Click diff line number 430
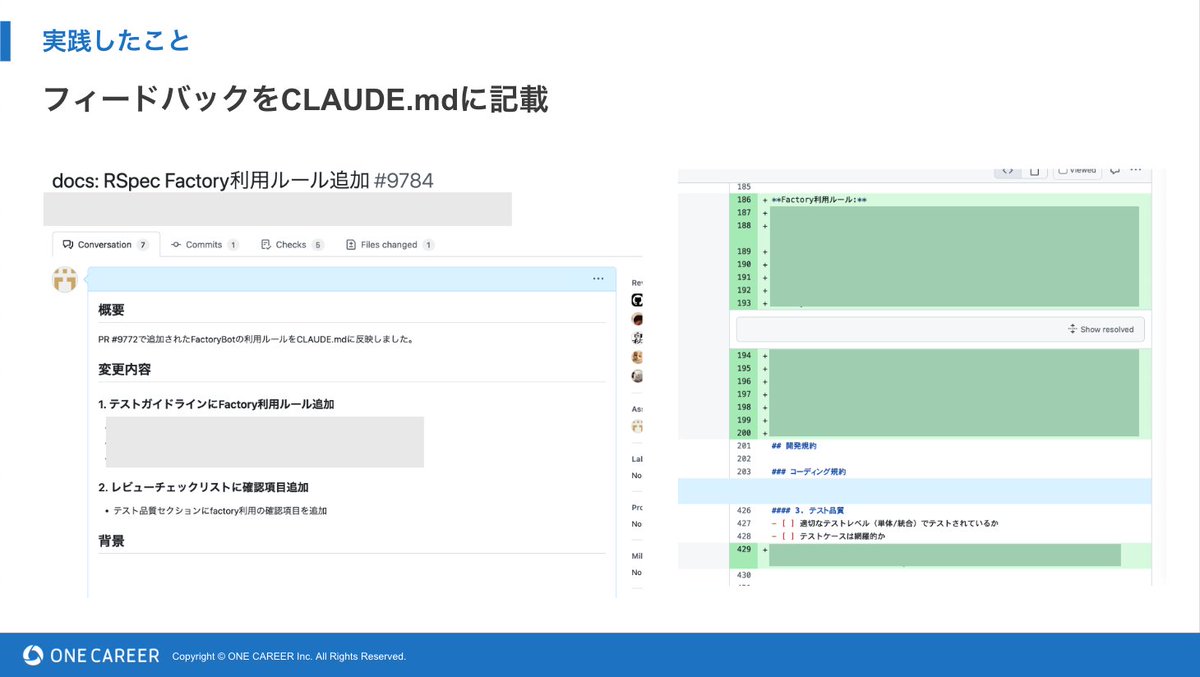 (743, 575)
